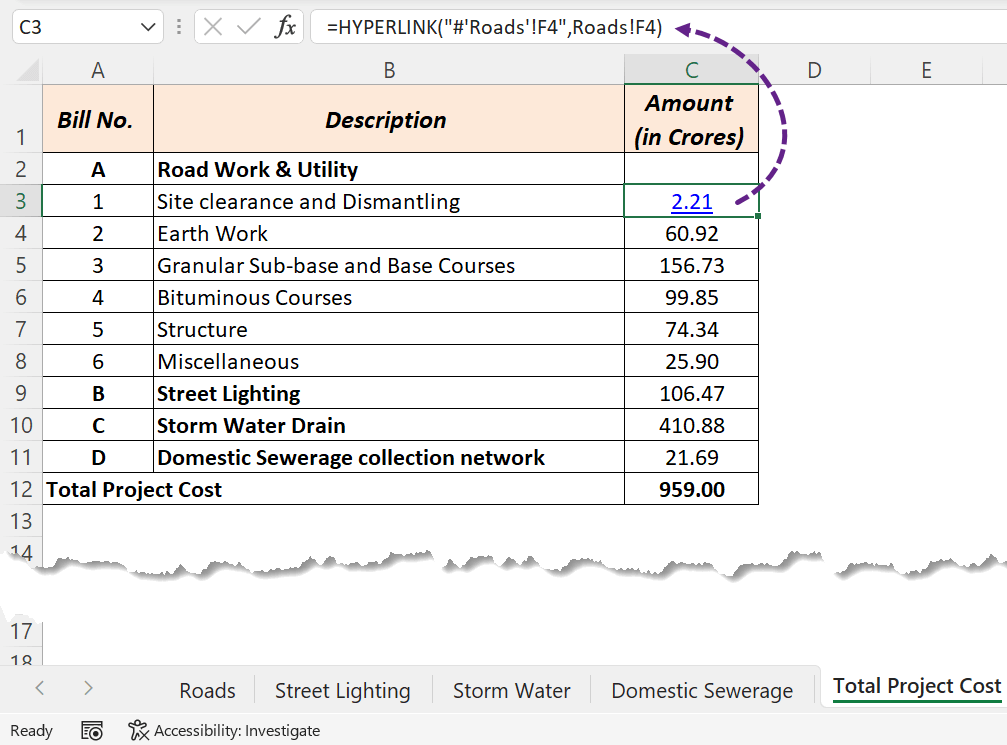This screenshot has width=1007, height=745.
Task: Select the 'Storm Water Drain' cell
Action: [x=389, y=425]
